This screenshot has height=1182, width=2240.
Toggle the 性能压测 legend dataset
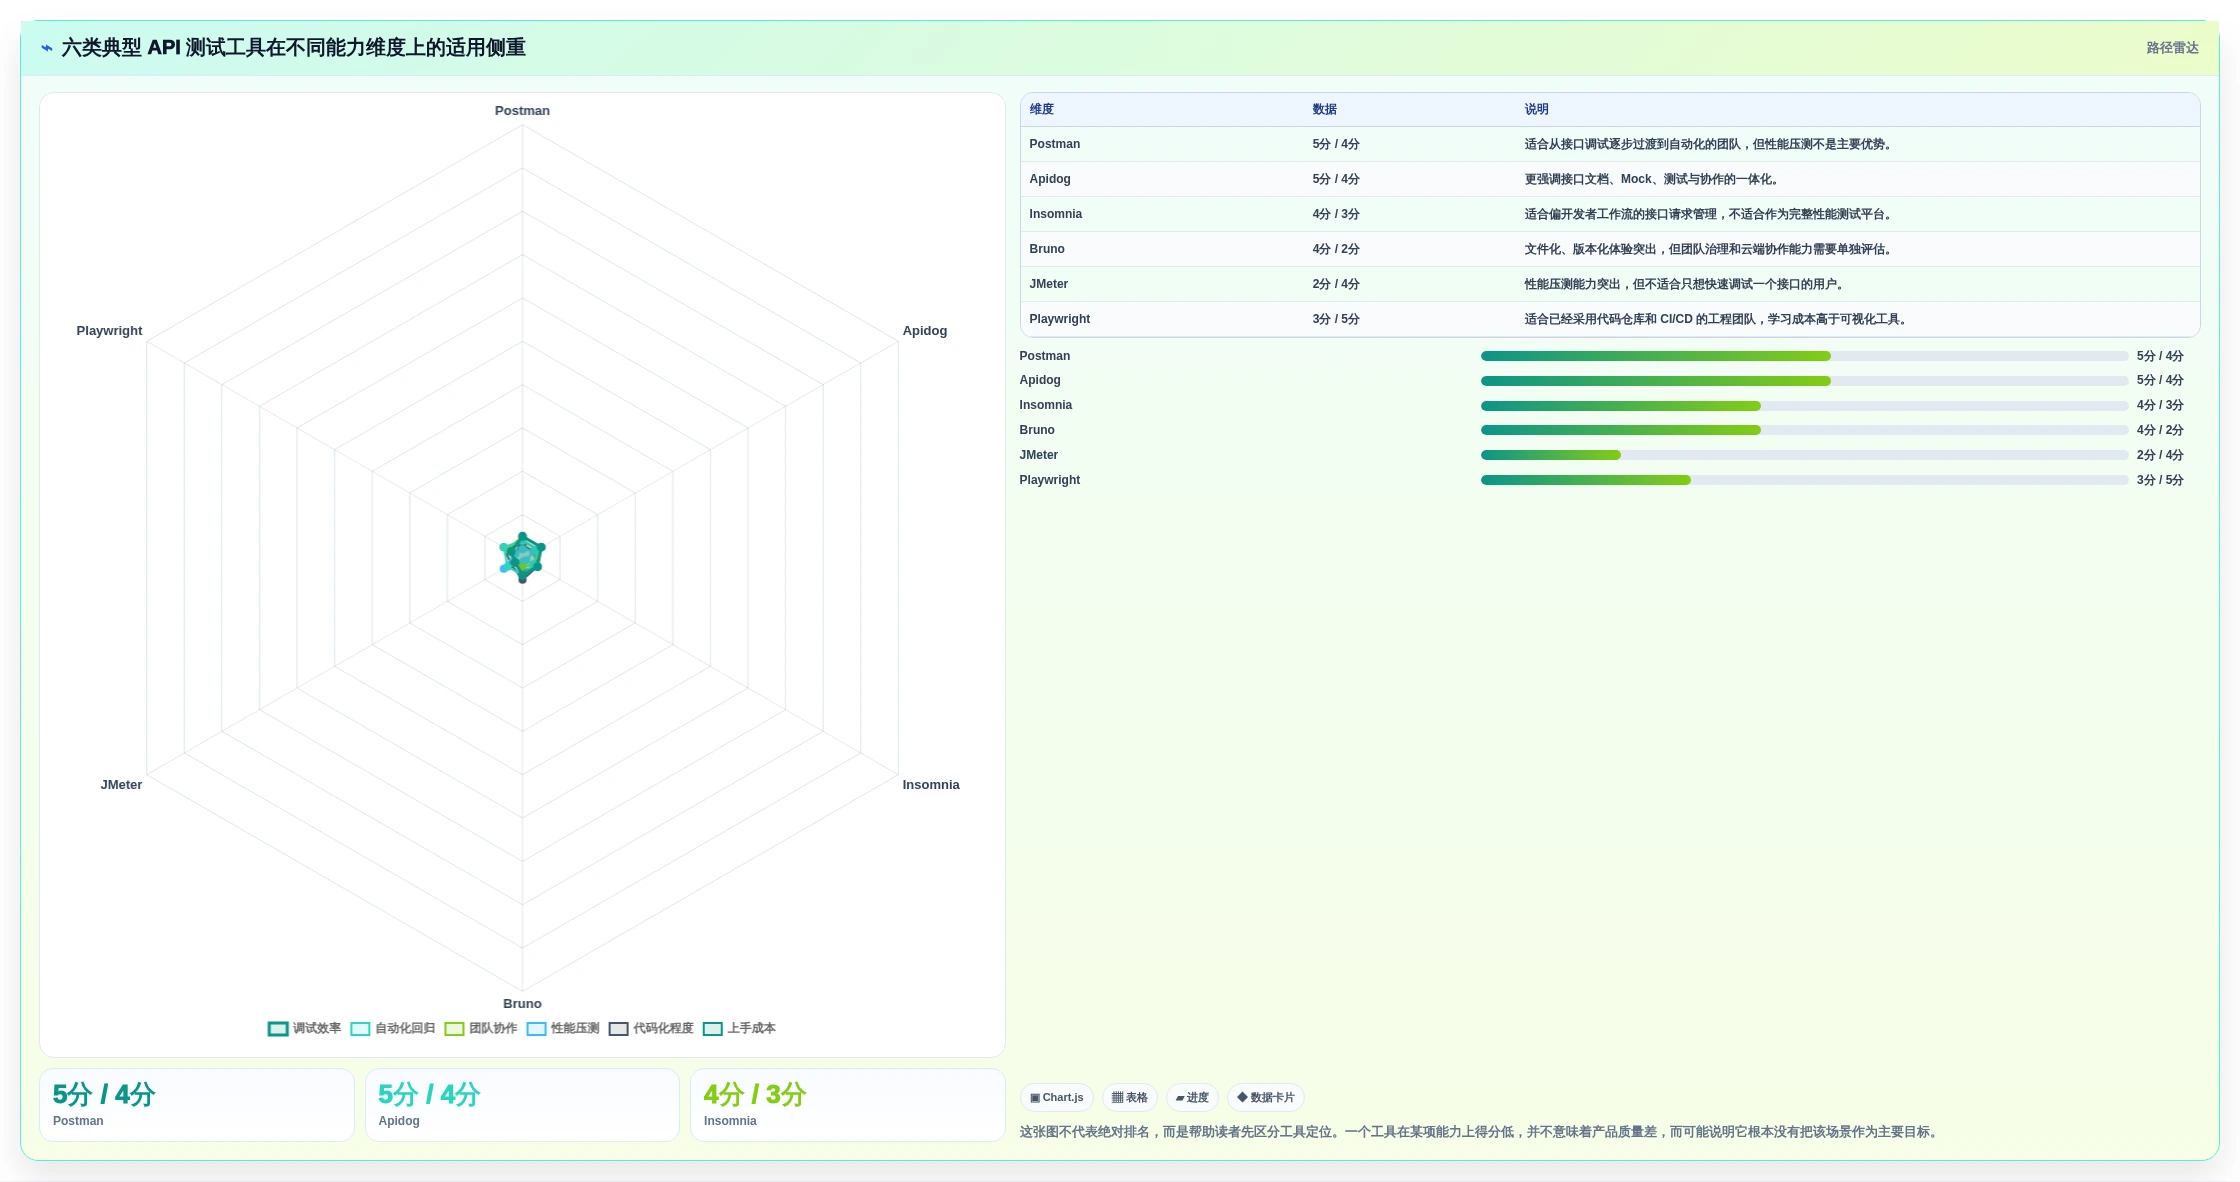(563, 1028)
